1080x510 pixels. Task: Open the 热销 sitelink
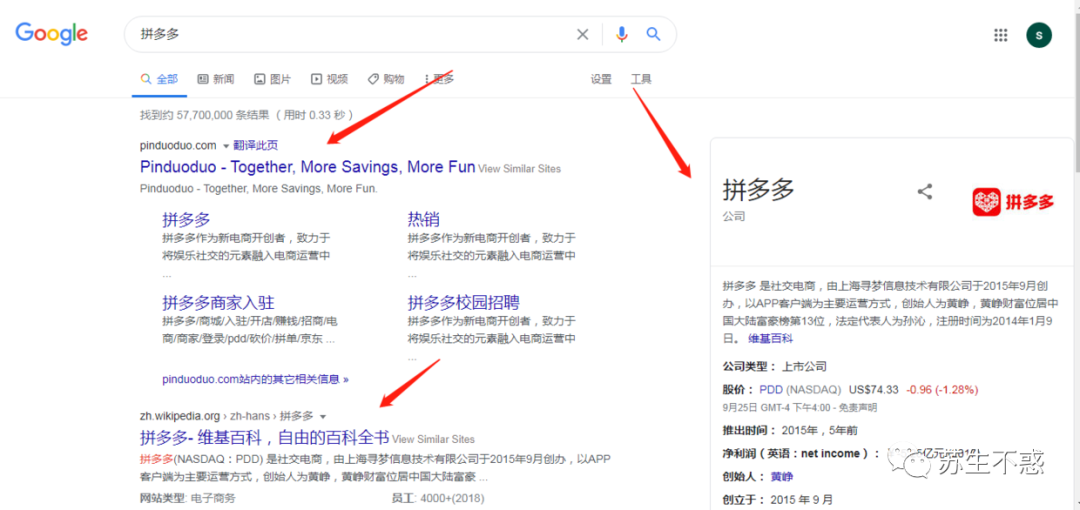(x=424, y=220)
